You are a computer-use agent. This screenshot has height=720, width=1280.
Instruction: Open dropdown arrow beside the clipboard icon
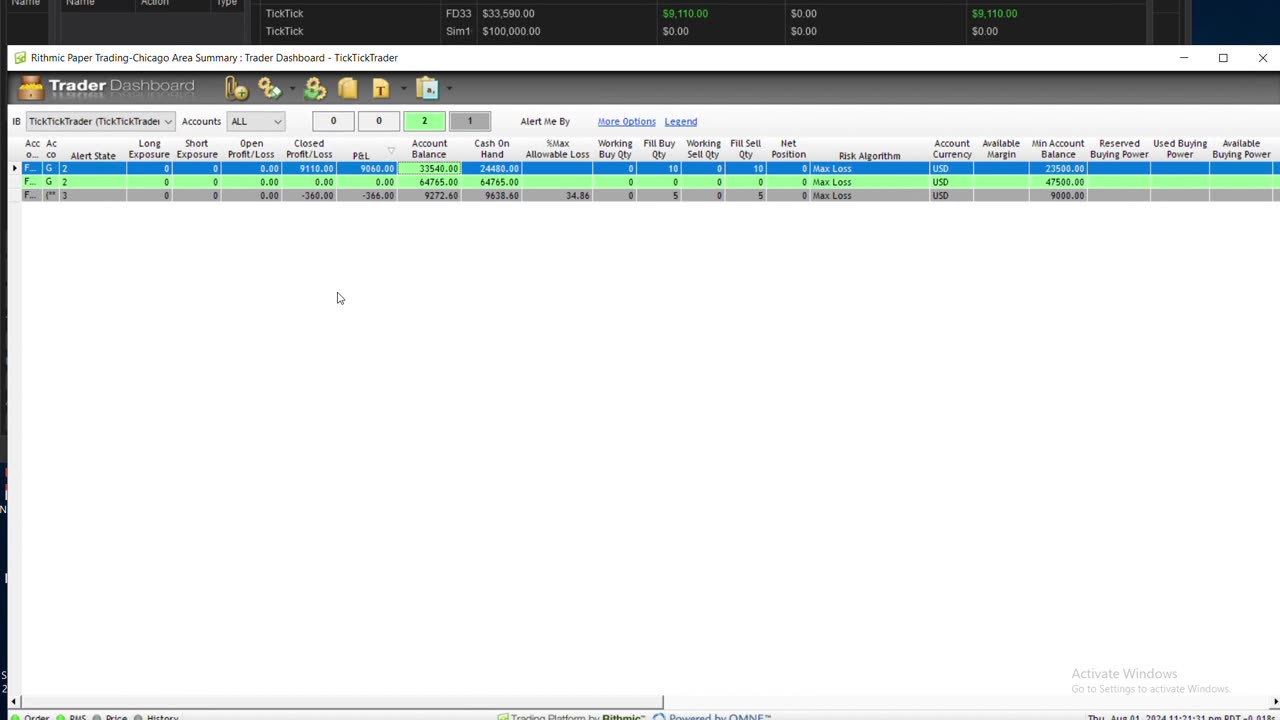click(x=449, y=89)
